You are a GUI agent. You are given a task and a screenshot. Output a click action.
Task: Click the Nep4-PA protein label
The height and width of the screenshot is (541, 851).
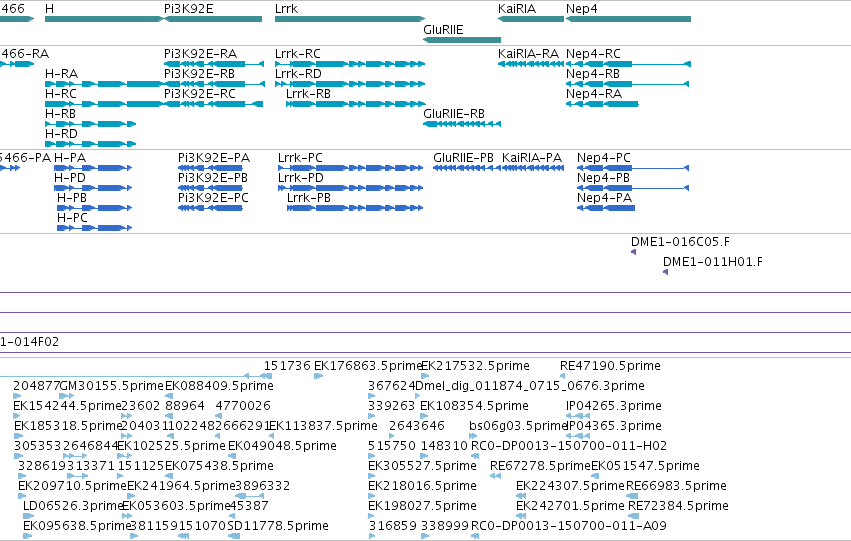[604, 198]
